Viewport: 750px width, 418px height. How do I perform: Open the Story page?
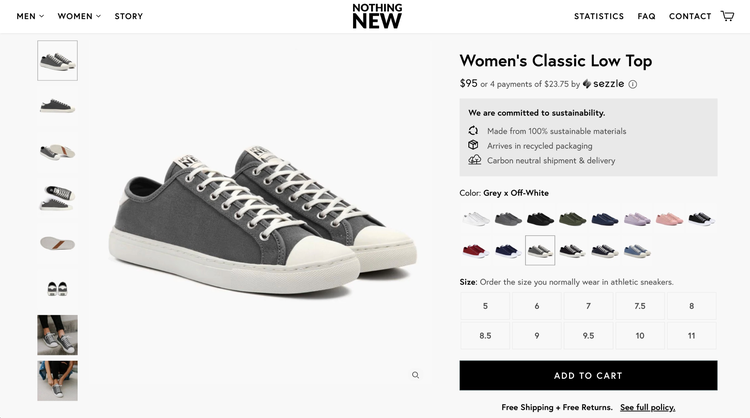[129, 16]
